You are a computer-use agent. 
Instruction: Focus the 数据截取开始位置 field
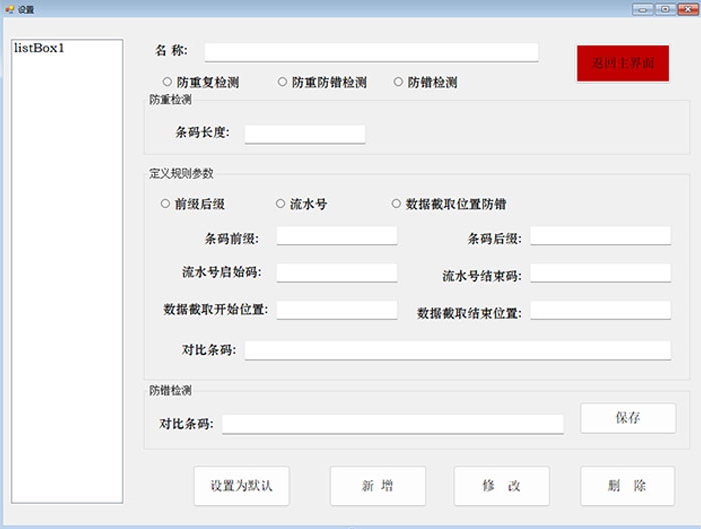337,310
